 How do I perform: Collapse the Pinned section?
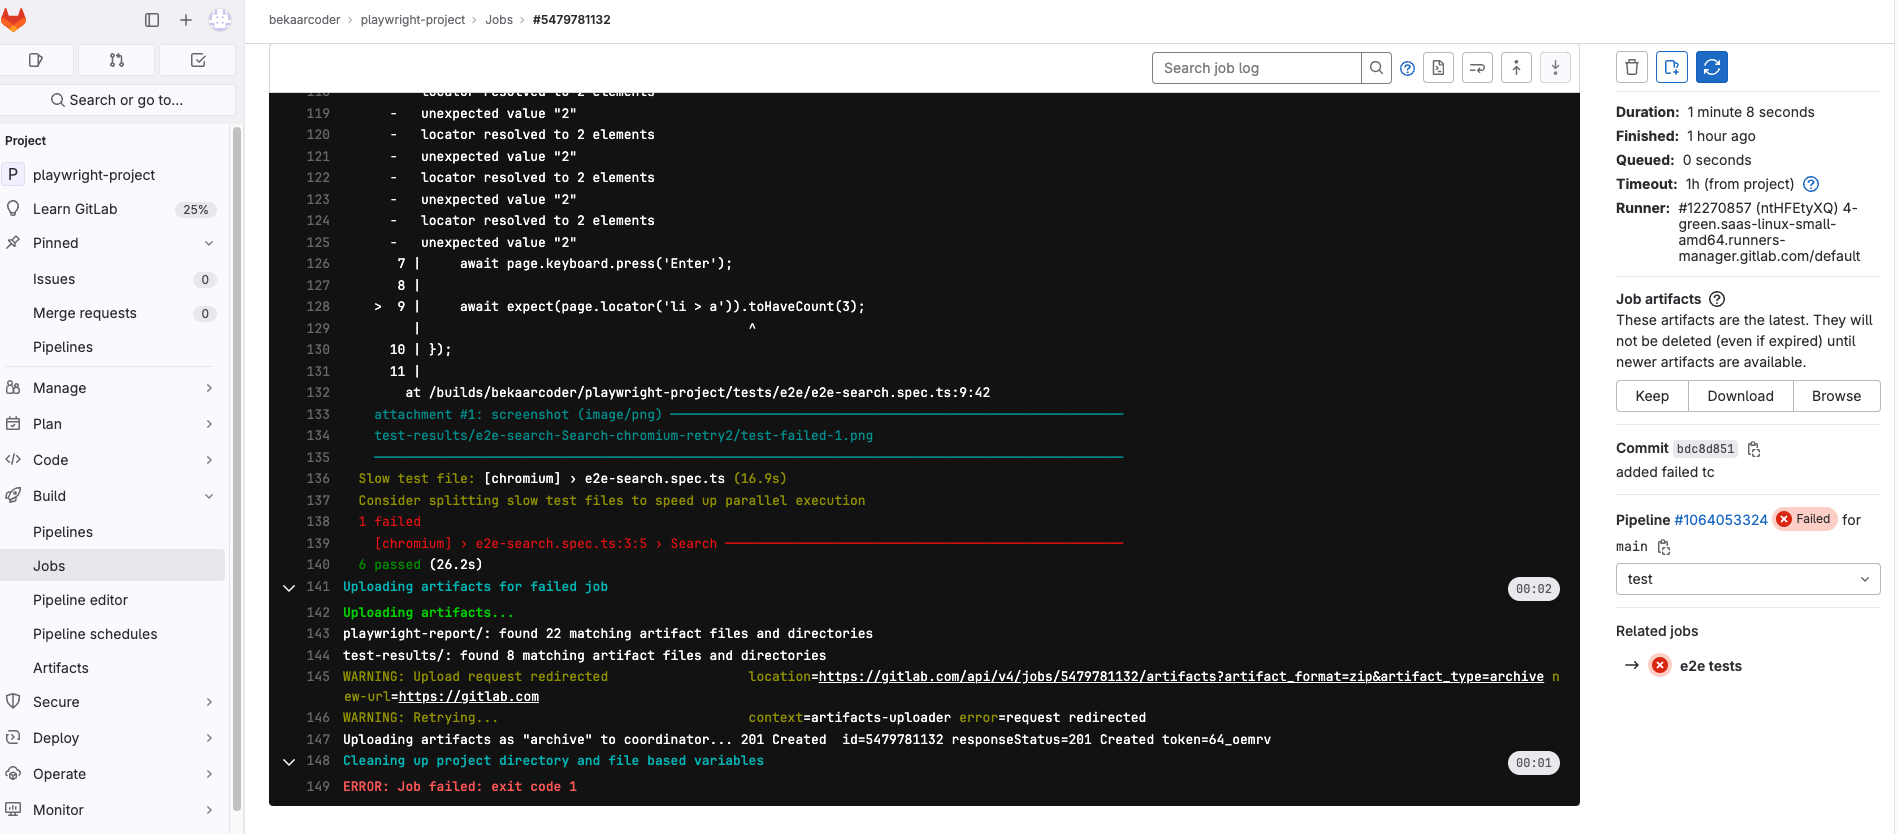(x=112, y=243)
